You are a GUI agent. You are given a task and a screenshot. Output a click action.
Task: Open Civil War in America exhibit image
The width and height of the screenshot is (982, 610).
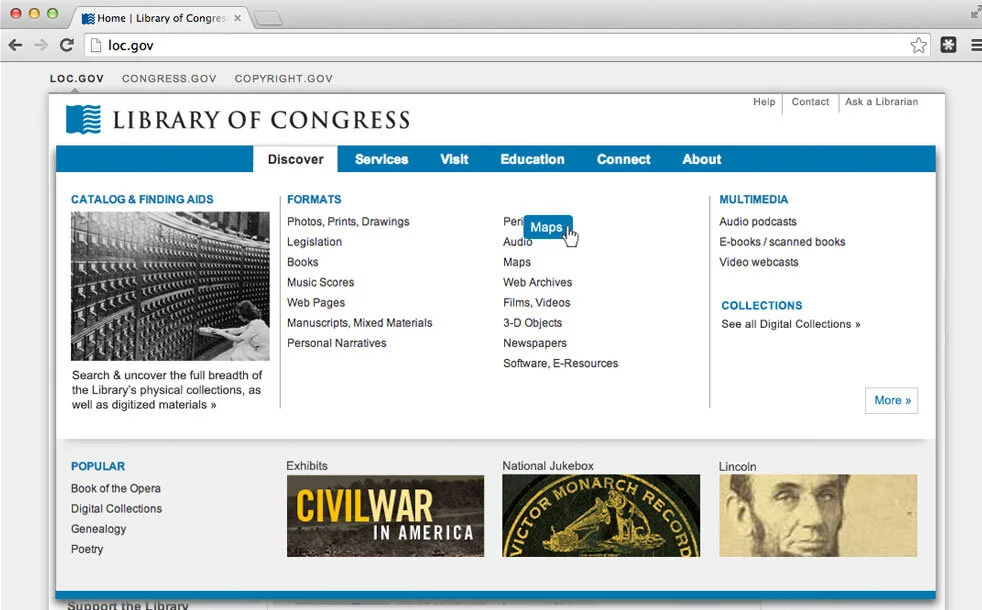click(385, 516)
